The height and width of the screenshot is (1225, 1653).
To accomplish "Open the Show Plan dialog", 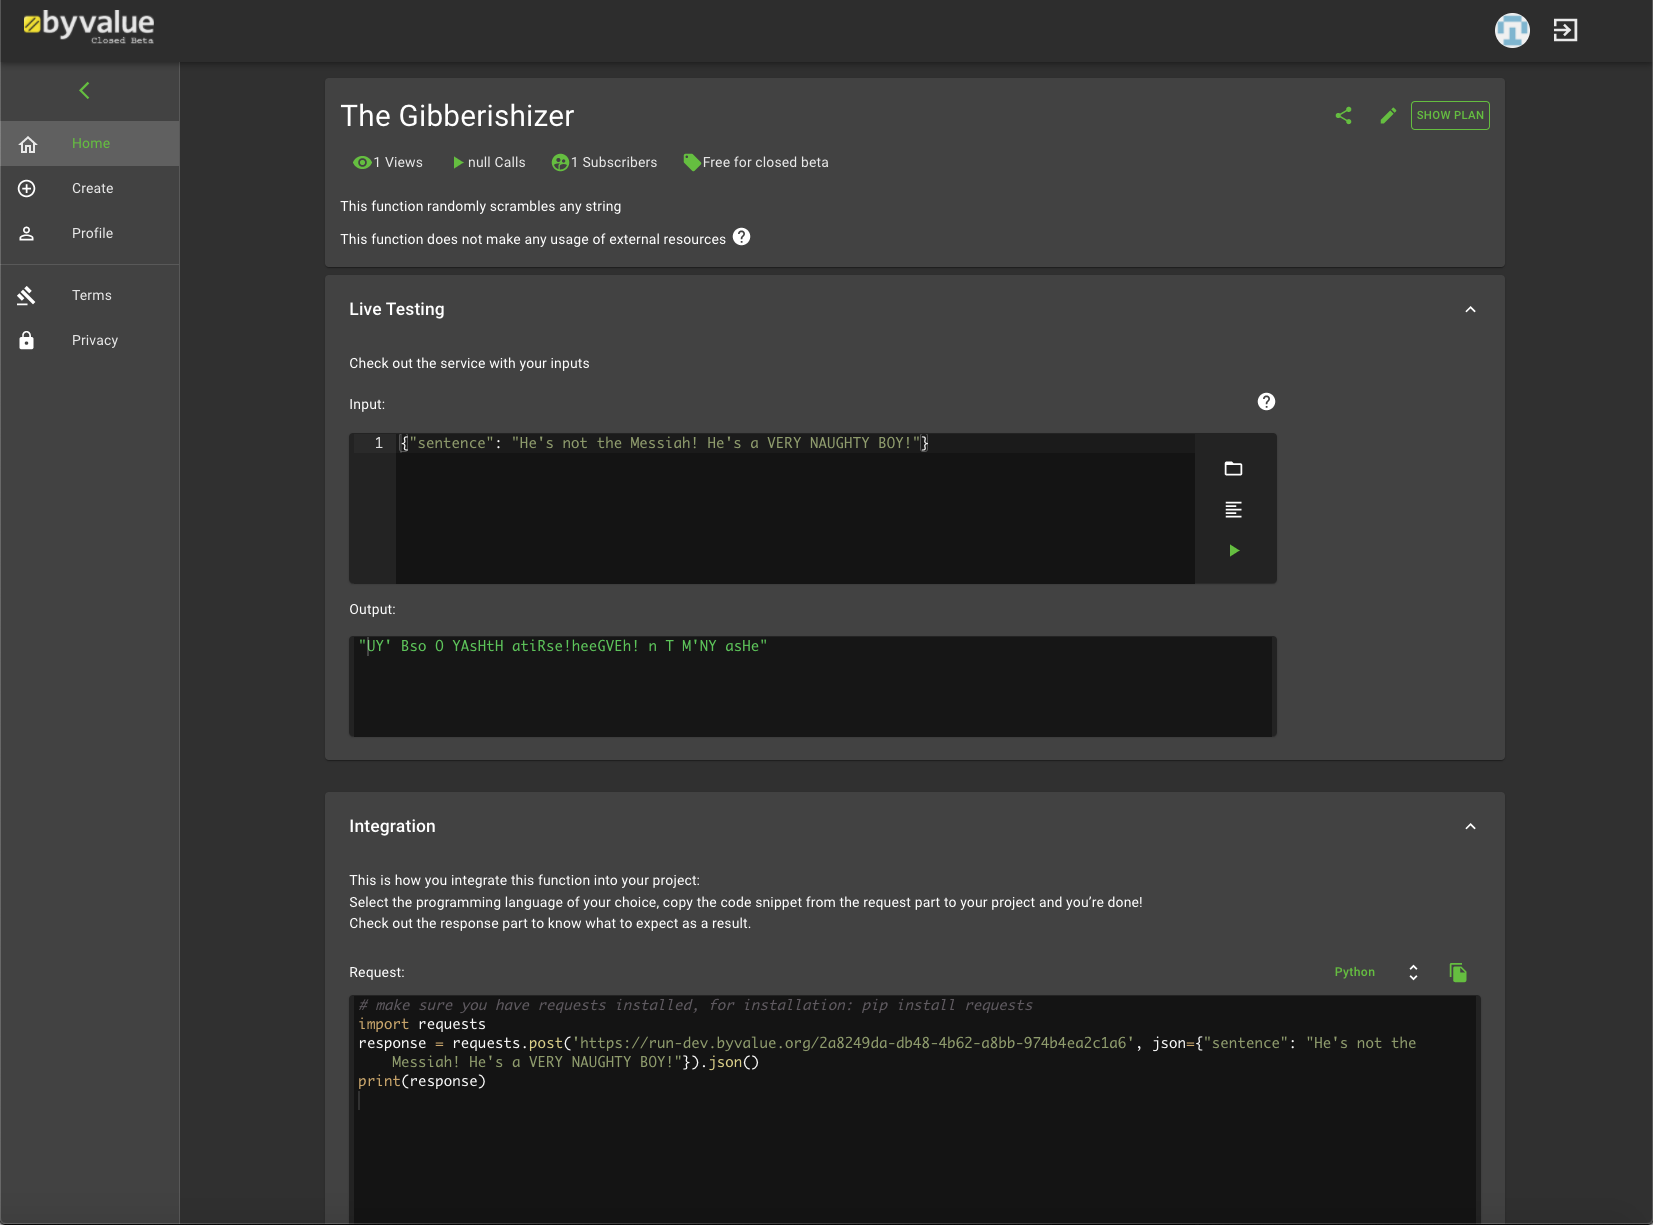I will point(1449,115).
